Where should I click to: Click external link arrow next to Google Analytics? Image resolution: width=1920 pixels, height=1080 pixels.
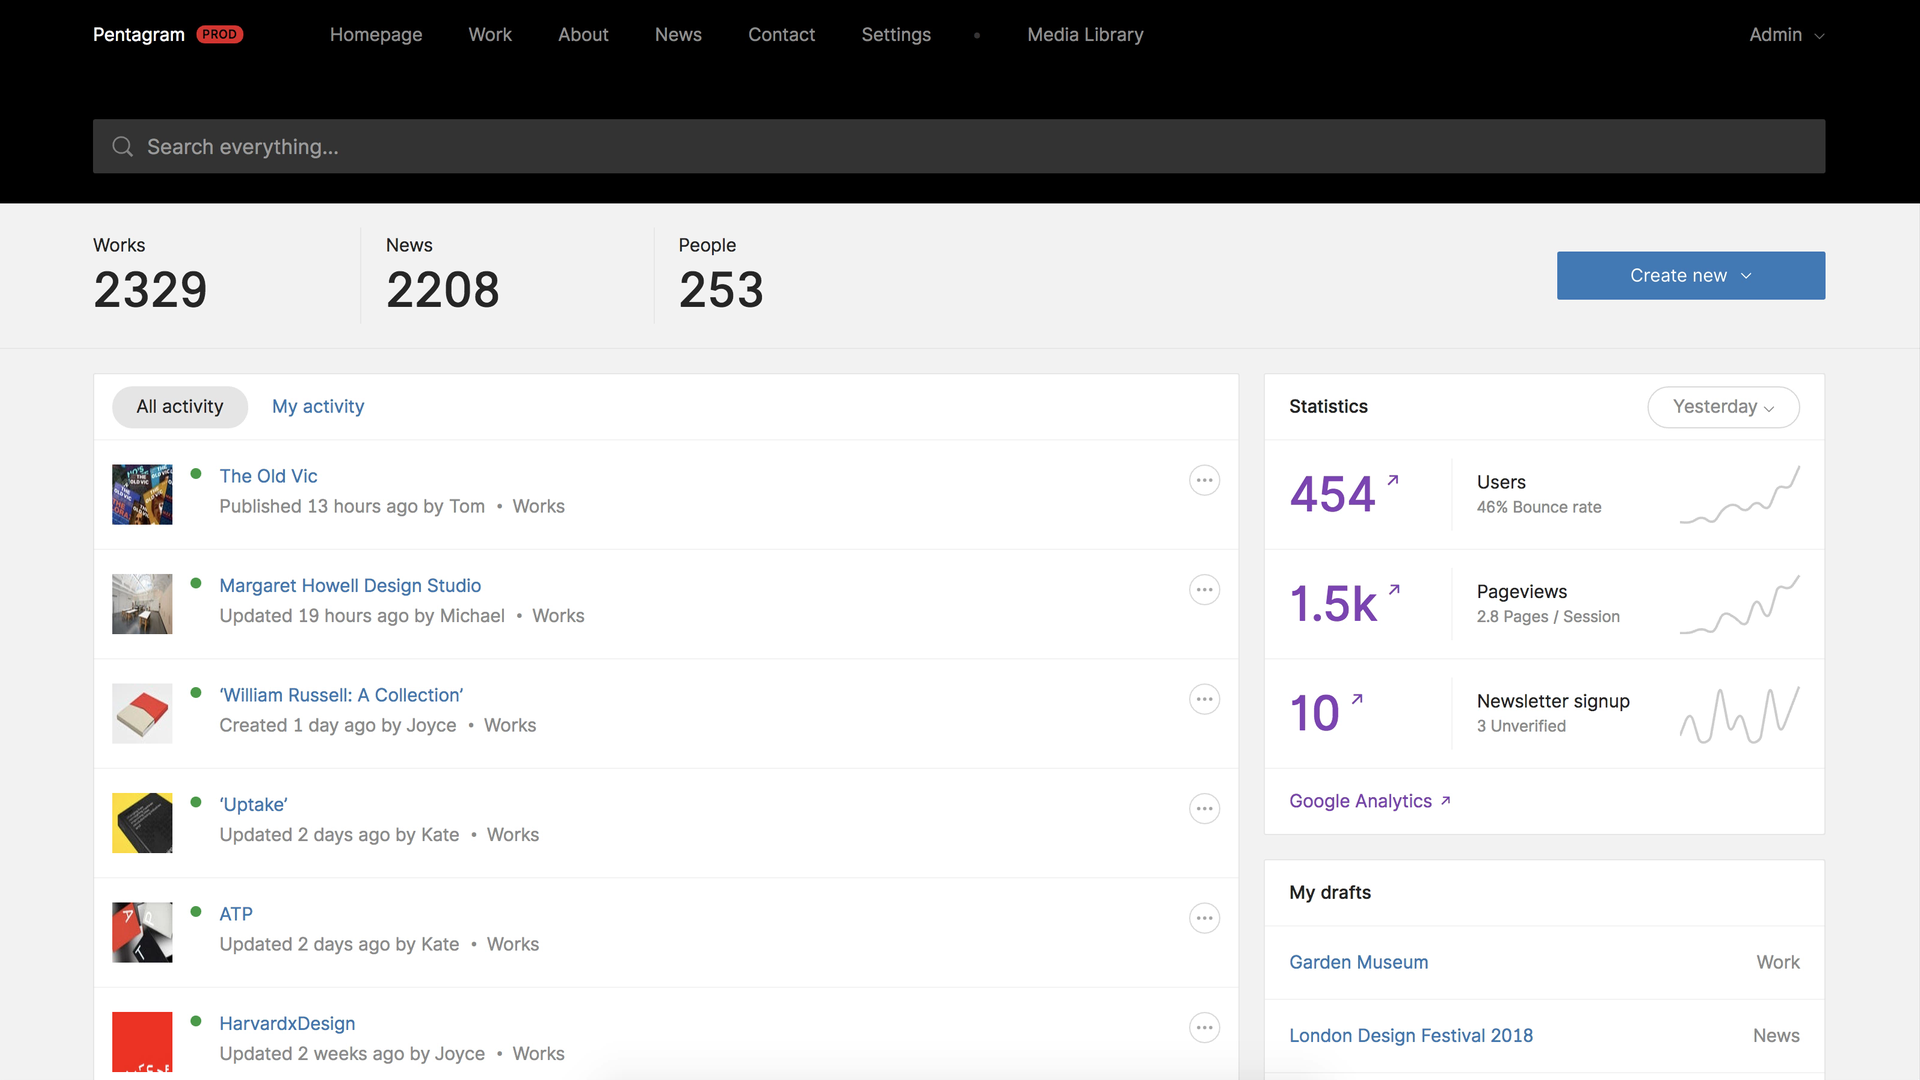point(1446,801)
